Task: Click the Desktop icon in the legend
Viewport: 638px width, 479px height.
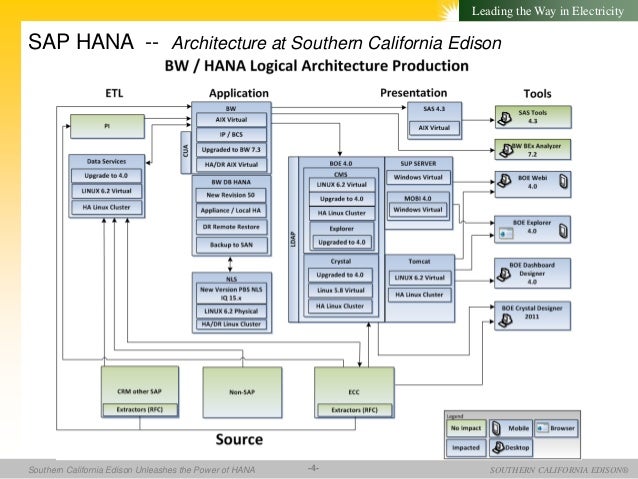Action: [x=498, y=447]
